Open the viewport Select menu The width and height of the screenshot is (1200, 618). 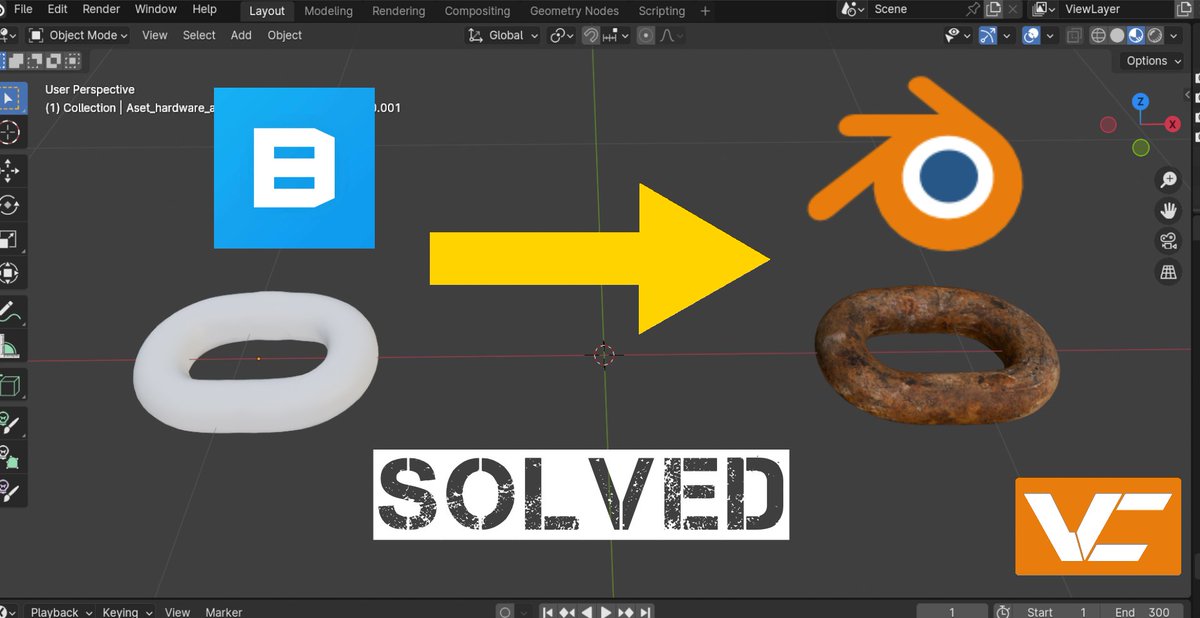(x=199, y=35)
